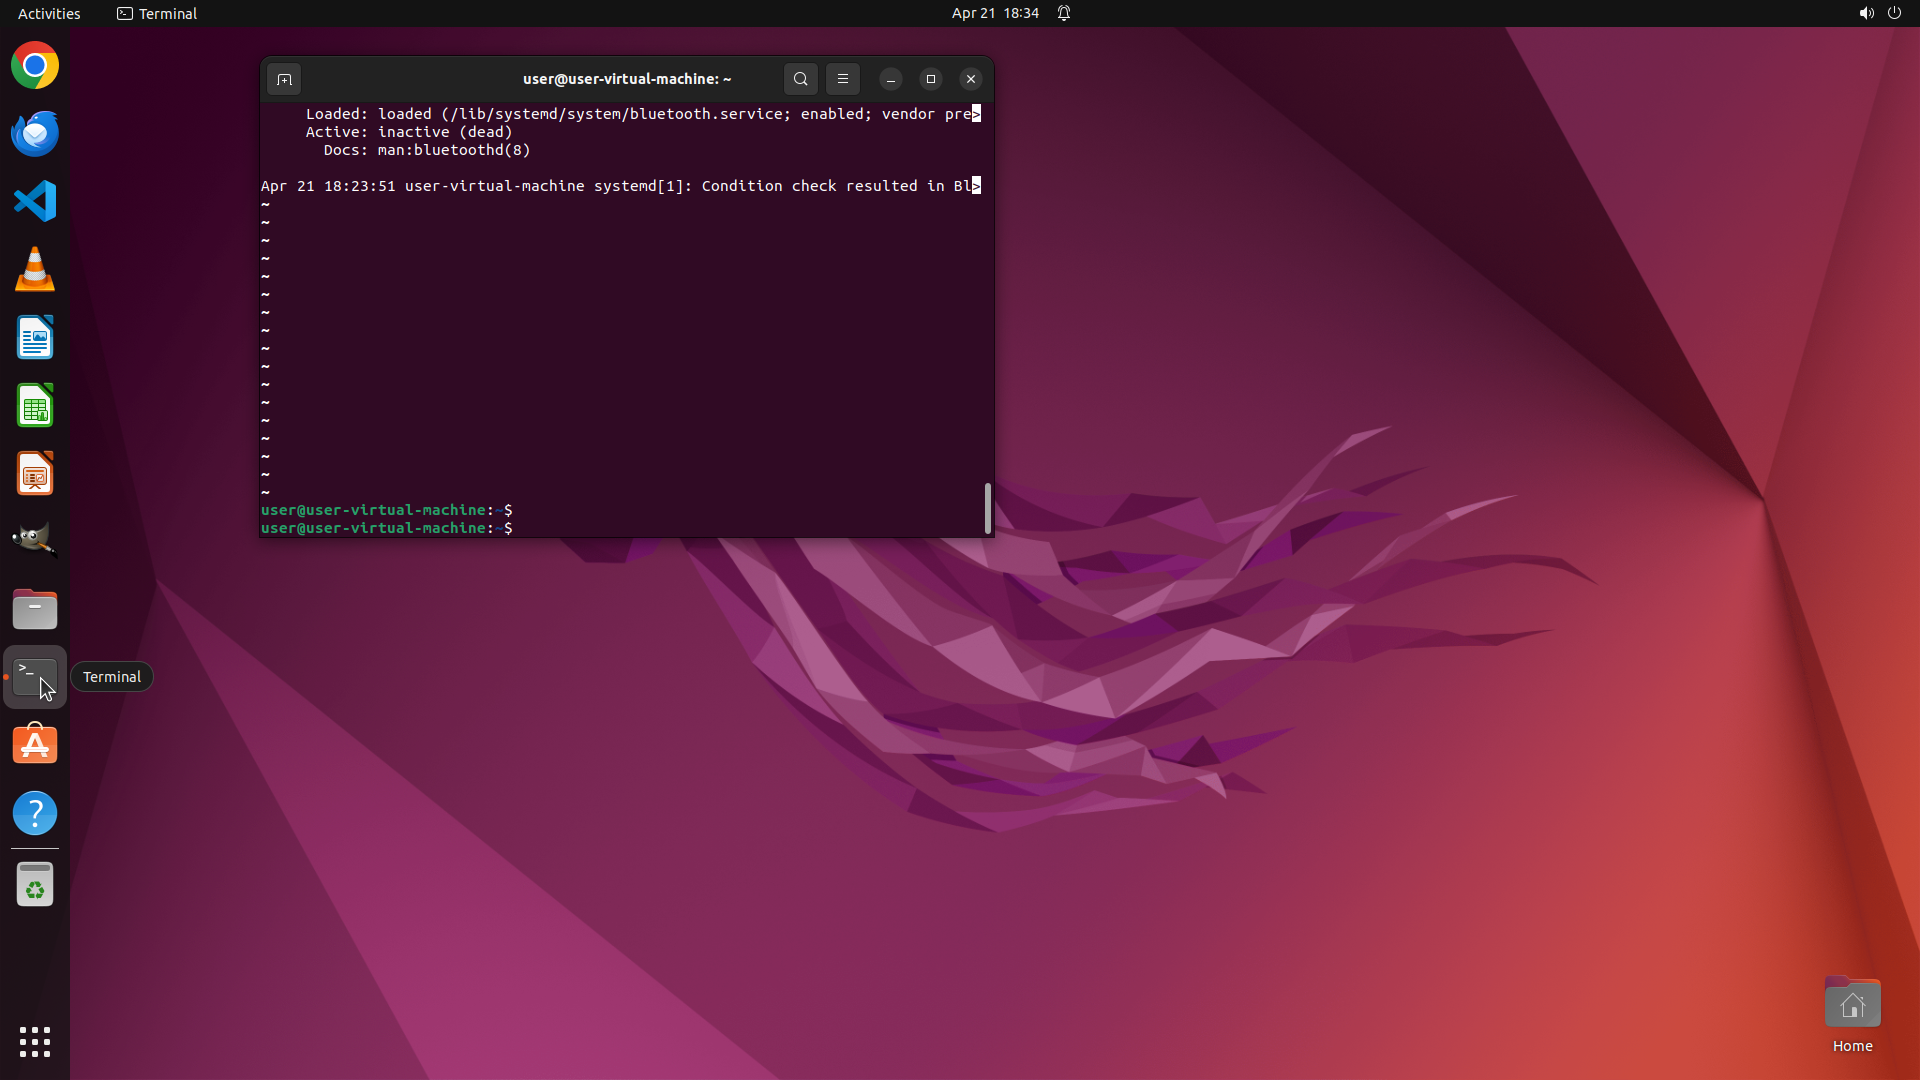Open the terminal hamburger menu
The height and width of the screenshot is (1080, 1920).
pyautogui.click(x=842, y=79)
